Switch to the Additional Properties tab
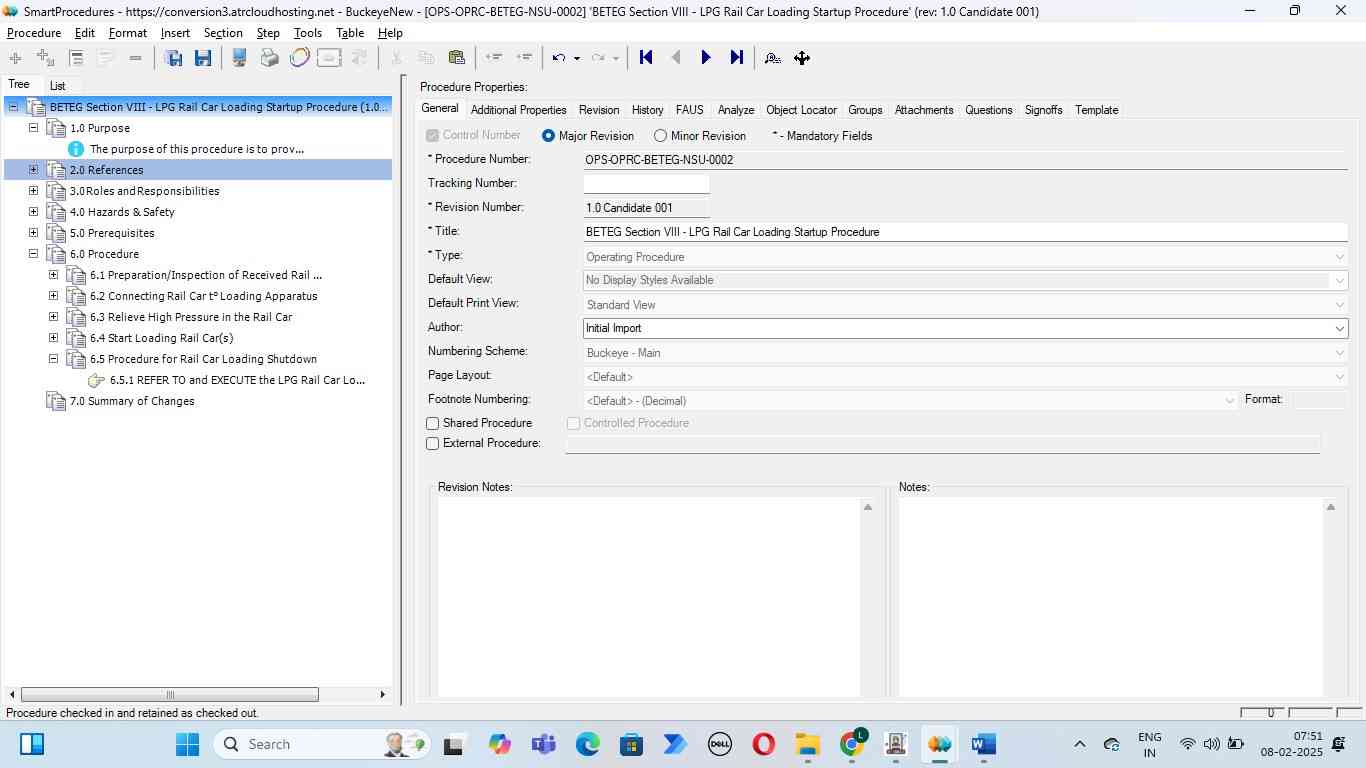Viewport: 1366px width, 768px height. coord(518,110)
